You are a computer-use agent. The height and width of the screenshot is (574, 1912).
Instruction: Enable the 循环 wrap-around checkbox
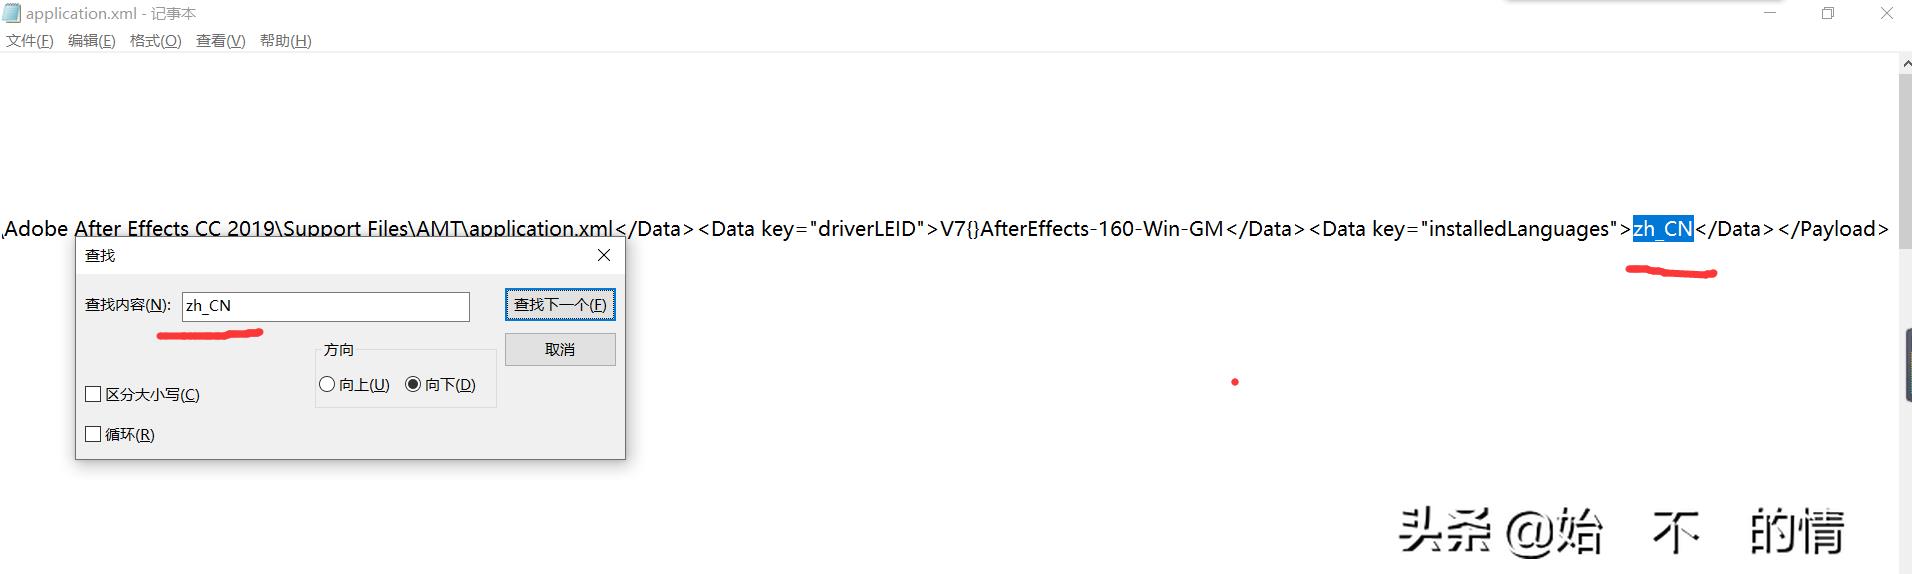point(93,434)
